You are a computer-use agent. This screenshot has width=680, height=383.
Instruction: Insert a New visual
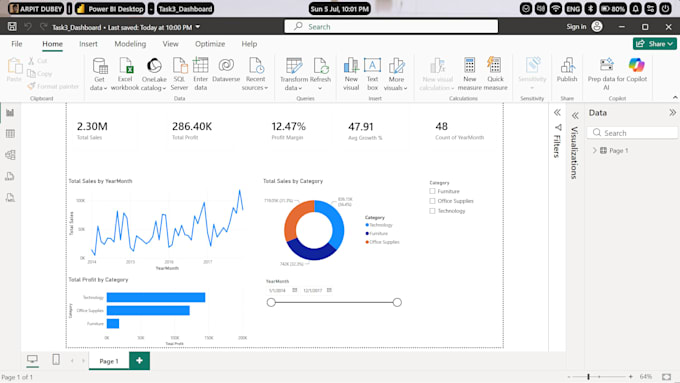click(x=351, y=74)
